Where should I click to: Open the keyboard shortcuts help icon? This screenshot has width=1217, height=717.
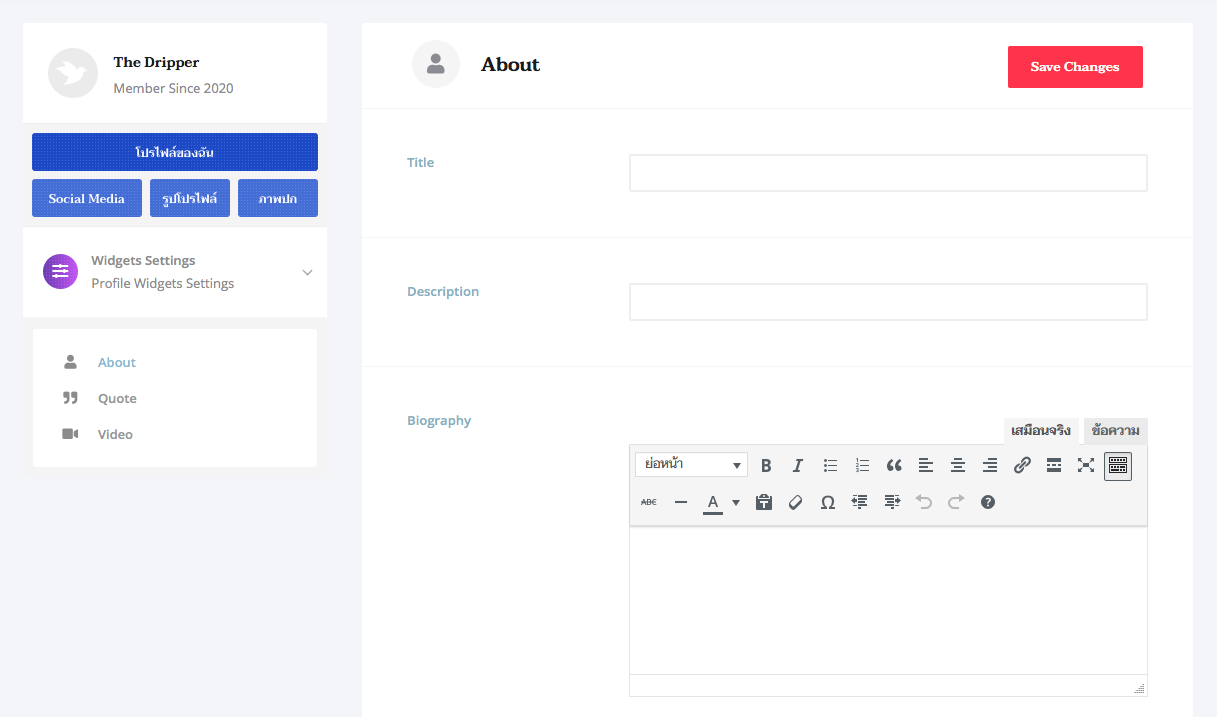988,502
